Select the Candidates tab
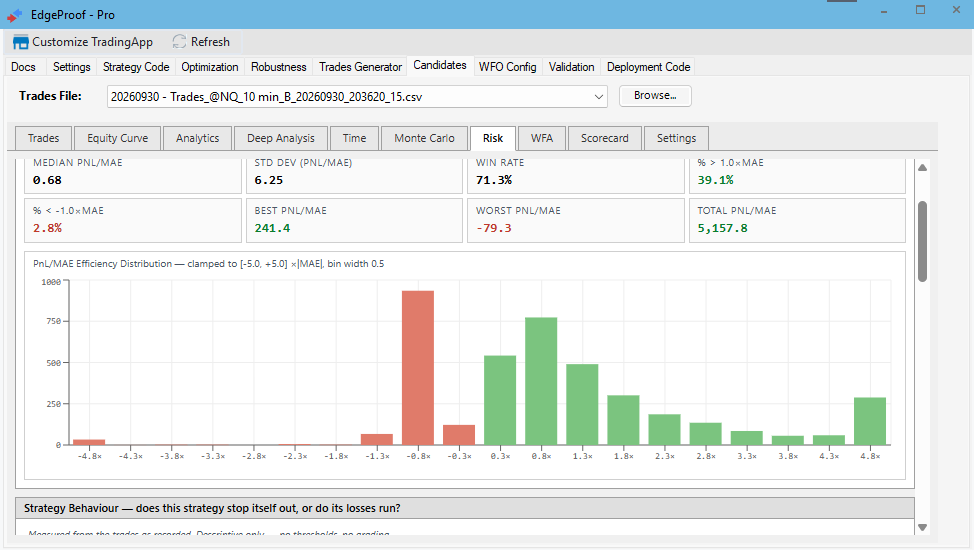The image size is (974, 550). click(x=440, y=65)
